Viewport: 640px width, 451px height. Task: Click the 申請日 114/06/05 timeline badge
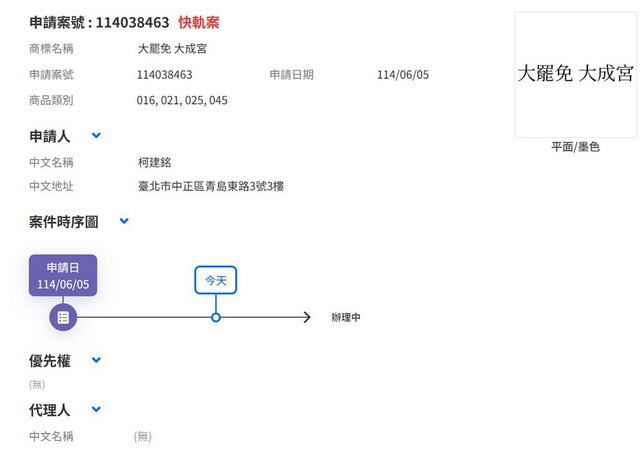[63, 275]
